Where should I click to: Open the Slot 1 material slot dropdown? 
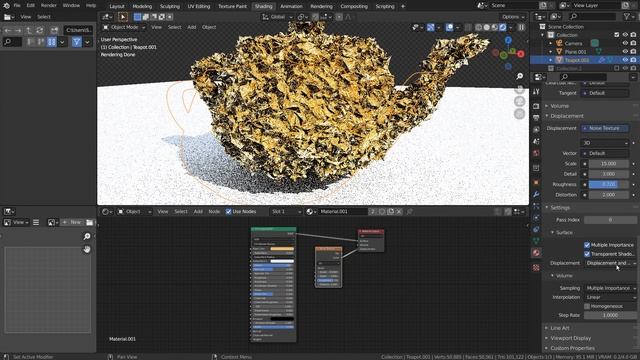click(x=286, y=211)
